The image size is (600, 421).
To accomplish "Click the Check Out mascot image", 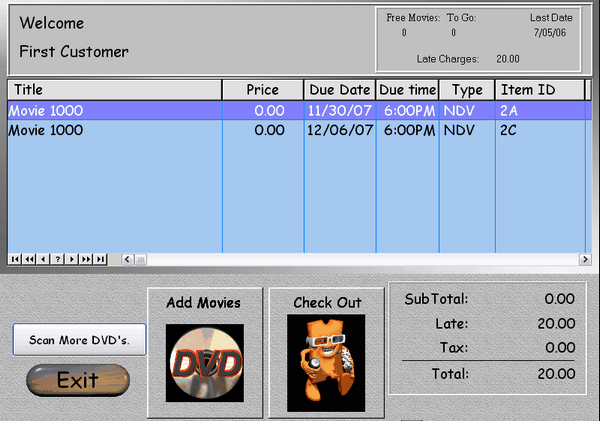I will pos(326,363).
